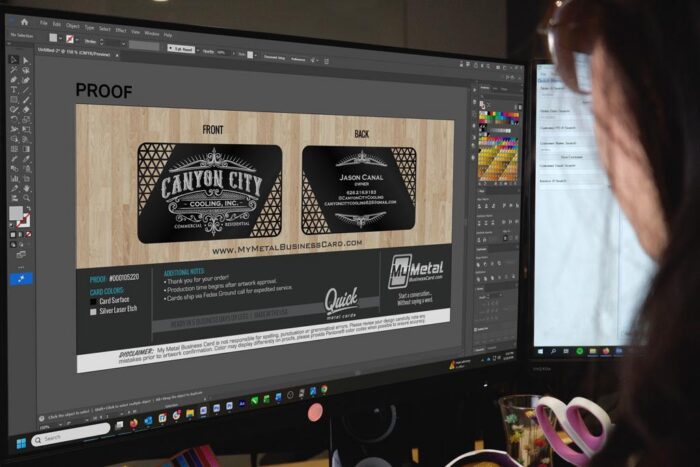Image resolution: width=700 pixels, height=467 pixels.
Task: Open Edit Toolbar three-dots button
Action: pos(21,267)
